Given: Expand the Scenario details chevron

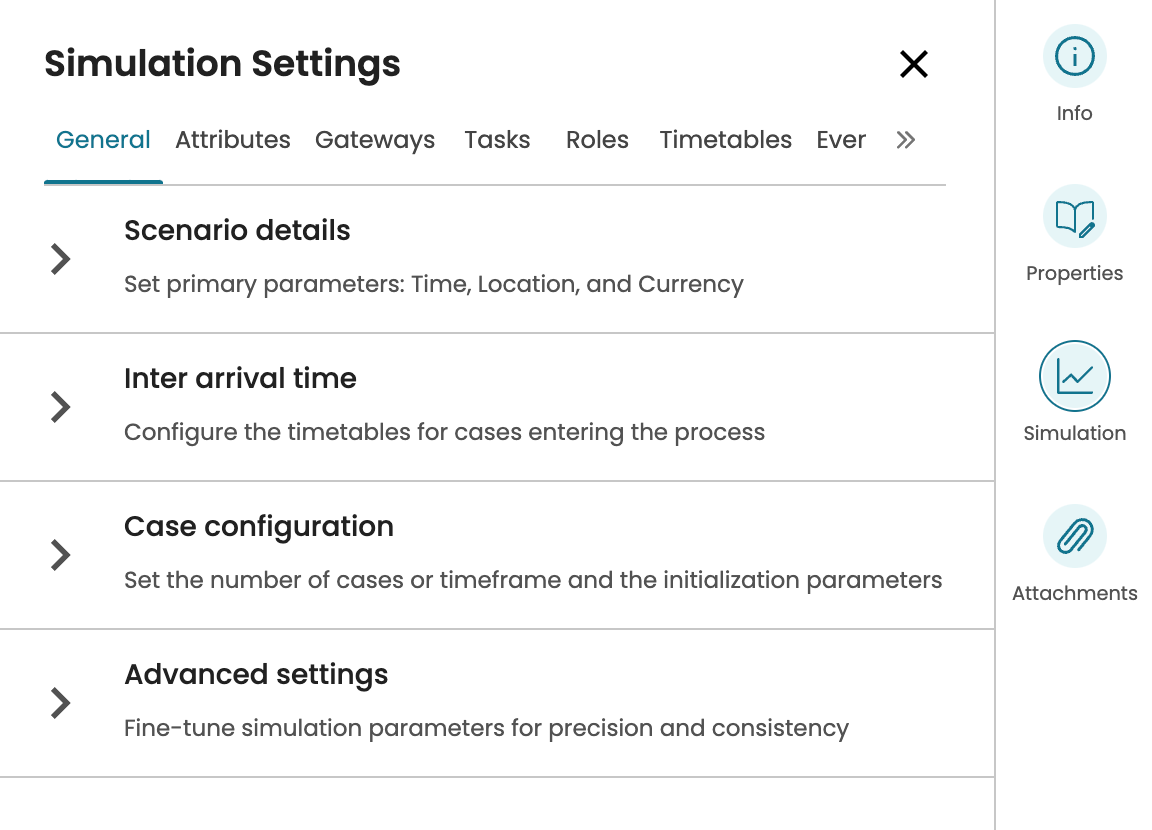Looking at the screenshot, I should click(x=61, y=259).
